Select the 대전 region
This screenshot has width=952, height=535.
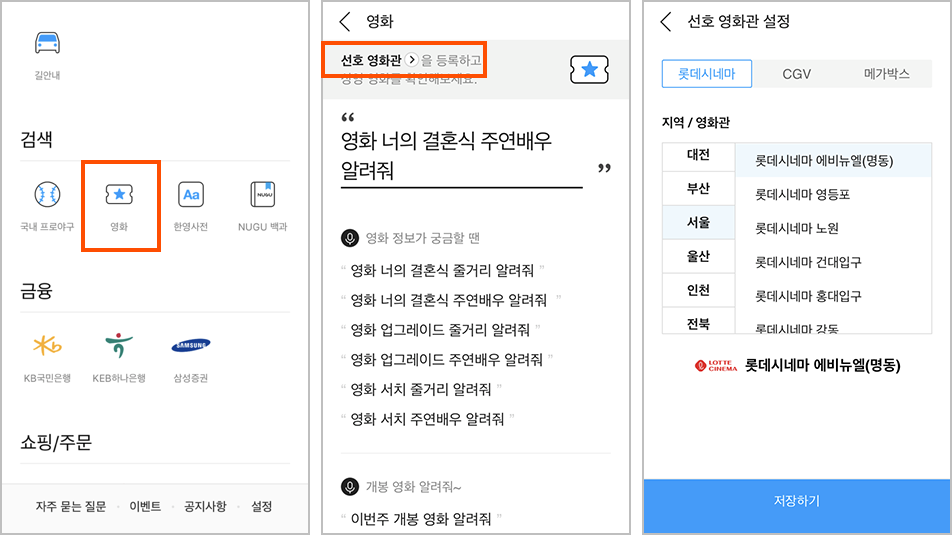pos(698,155)
